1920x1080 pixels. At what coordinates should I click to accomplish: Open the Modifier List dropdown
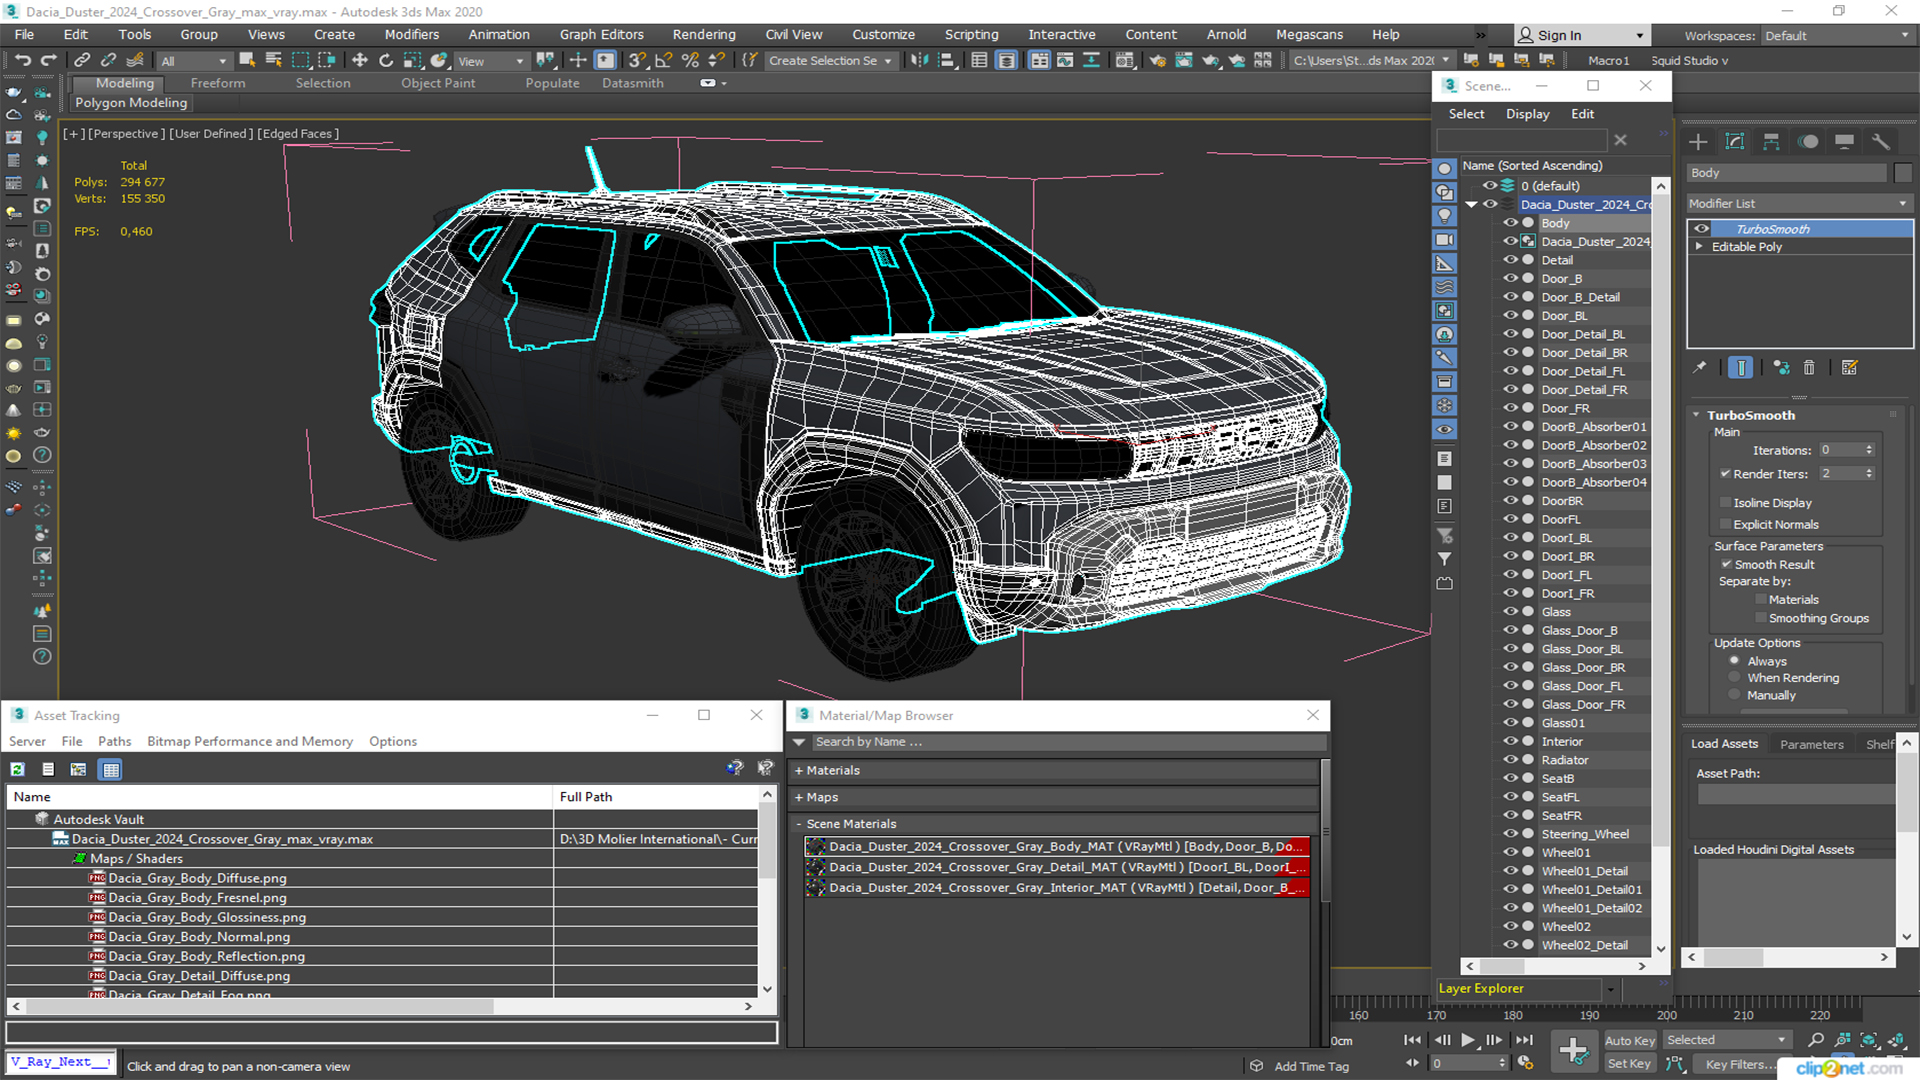point(1799,203)
